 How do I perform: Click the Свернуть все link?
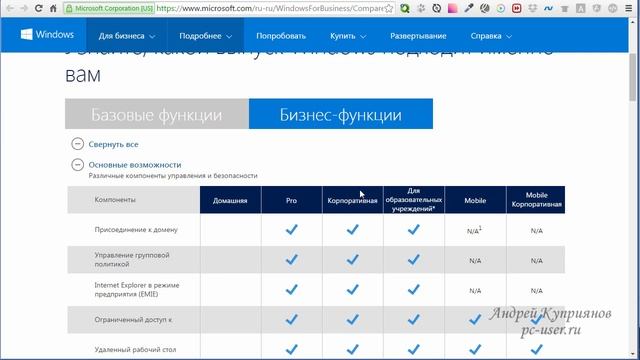[x=113, y=144]
